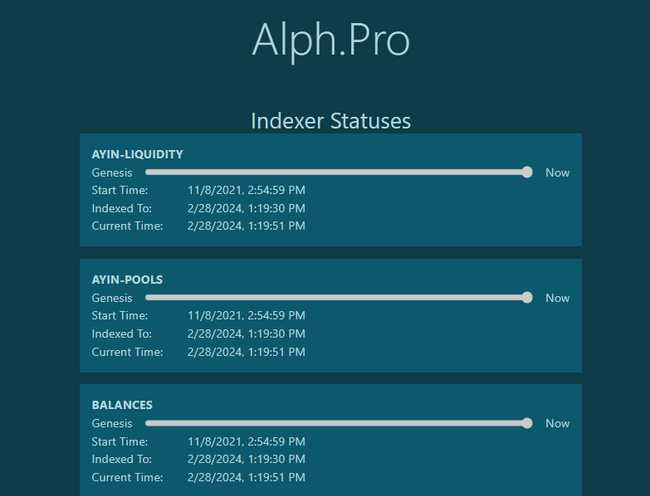650x496 pixels.
Task: Select the AYIN-POOLS indexer title
Action: [x=127, y=279]
